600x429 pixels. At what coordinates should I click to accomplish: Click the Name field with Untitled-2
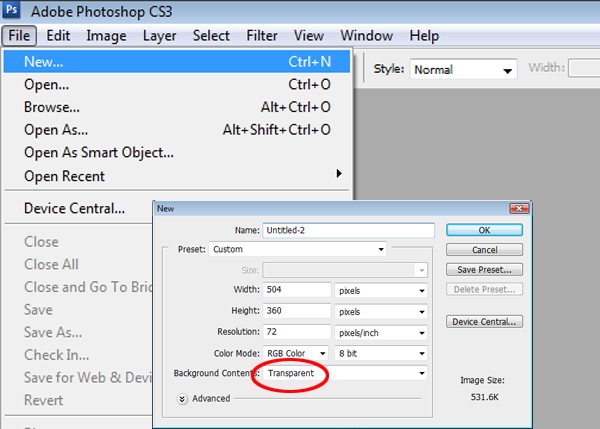349,230
